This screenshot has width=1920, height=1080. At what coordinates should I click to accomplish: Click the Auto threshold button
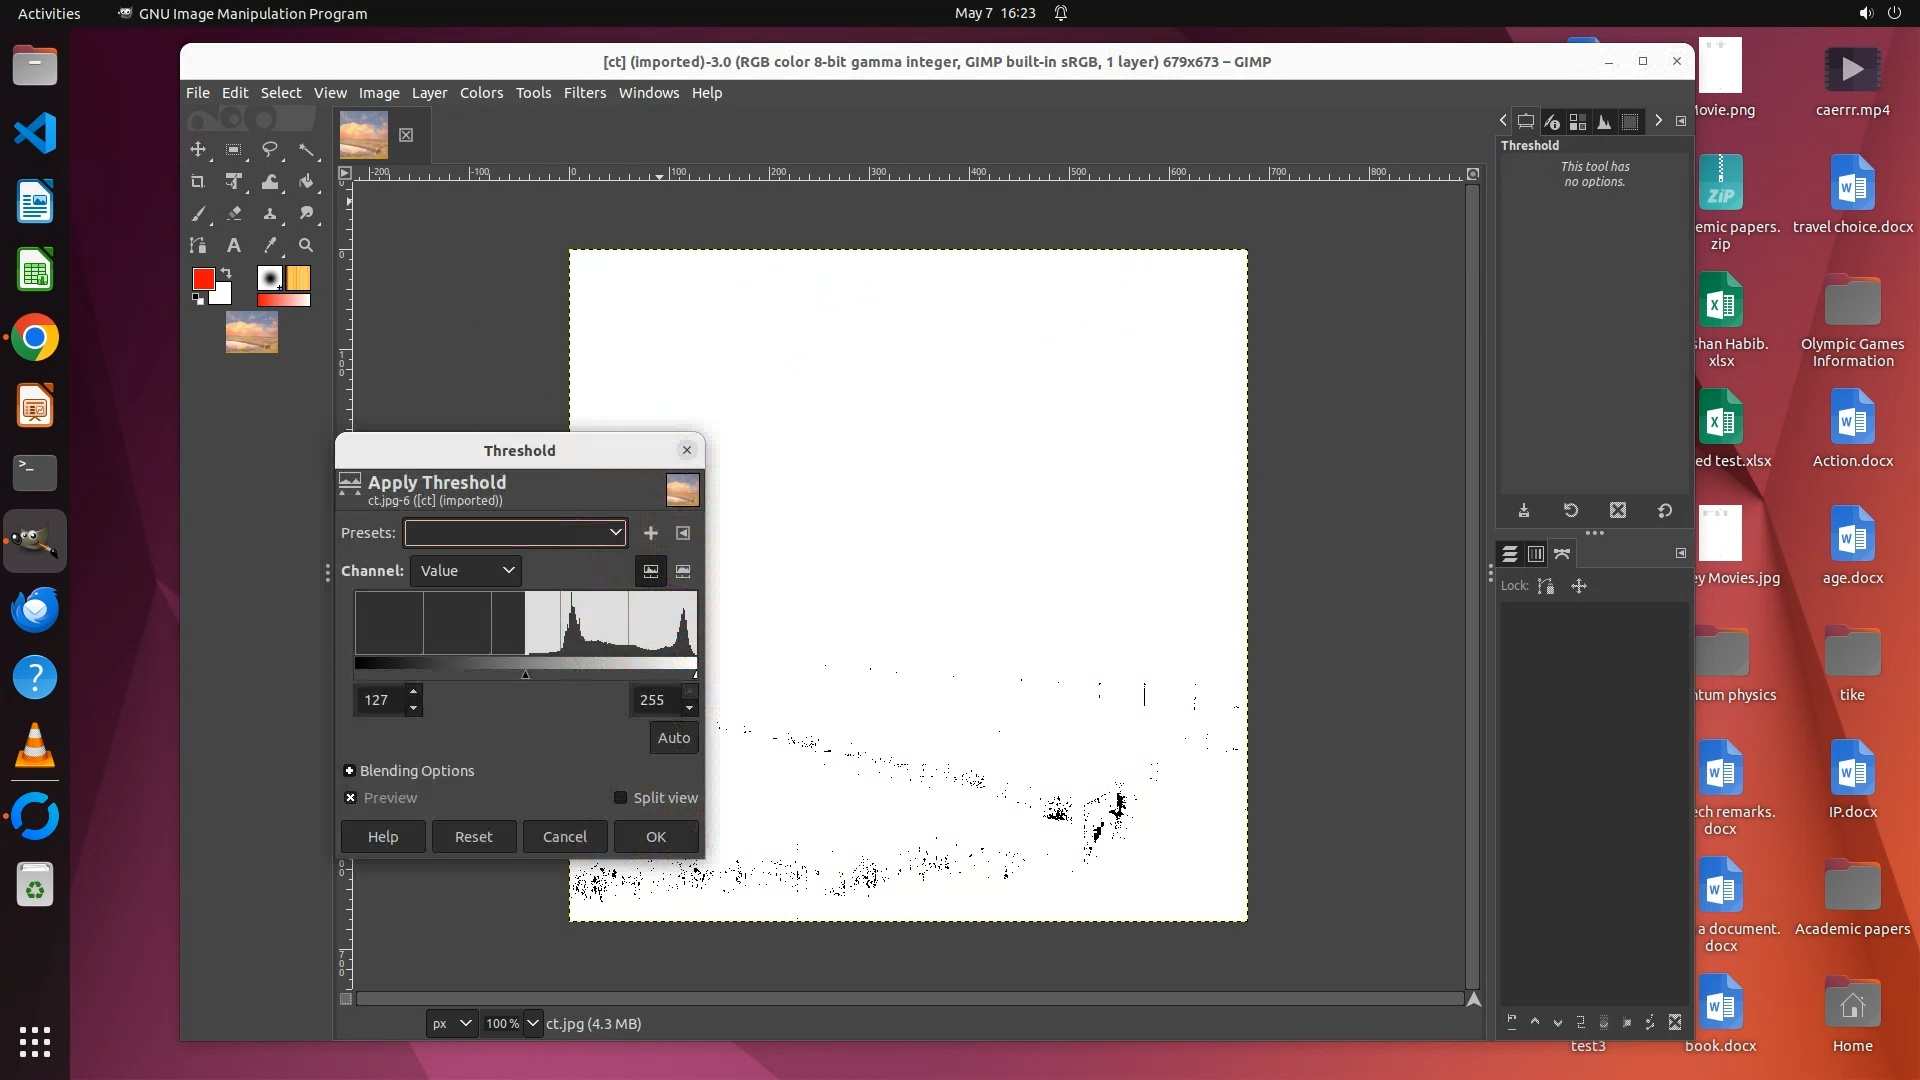[673, 738]
